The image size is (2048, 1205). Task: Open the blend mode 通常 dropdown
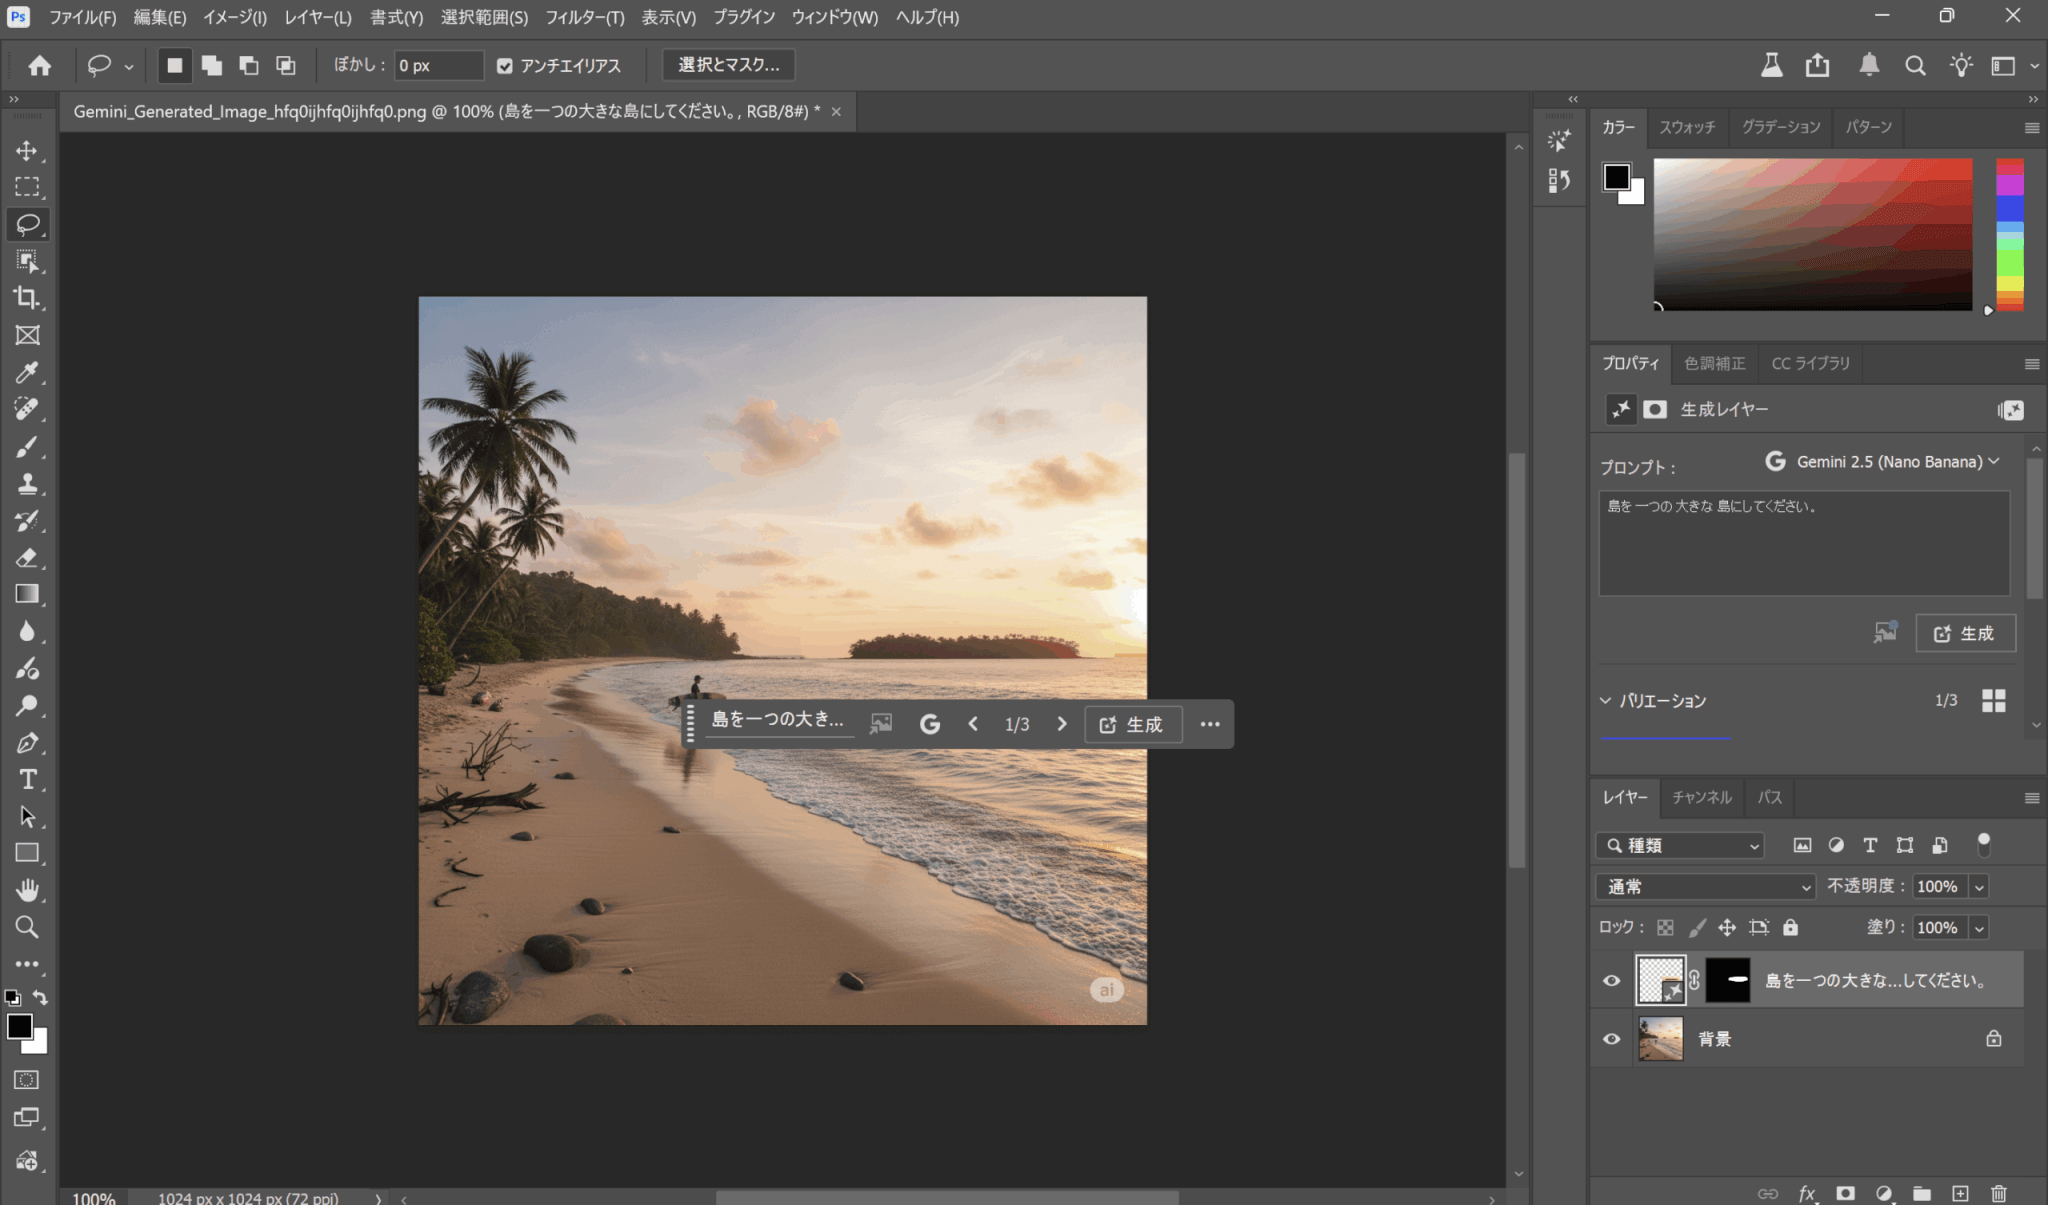click(x=1705, y=887)
